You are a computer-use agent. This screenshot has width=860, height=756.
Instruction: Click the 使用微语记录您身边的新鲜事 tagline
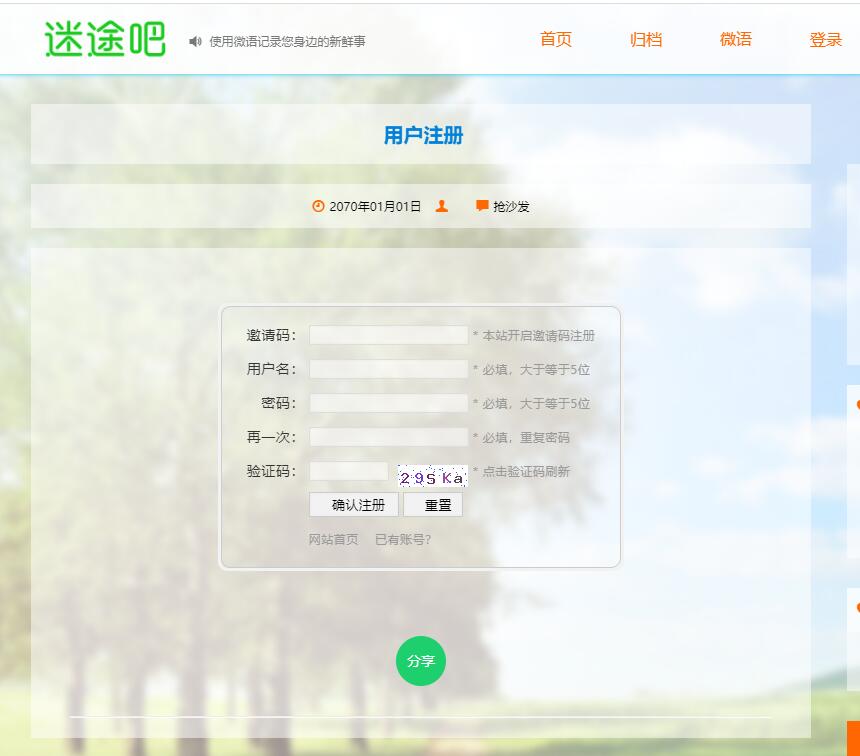point(287,42)
